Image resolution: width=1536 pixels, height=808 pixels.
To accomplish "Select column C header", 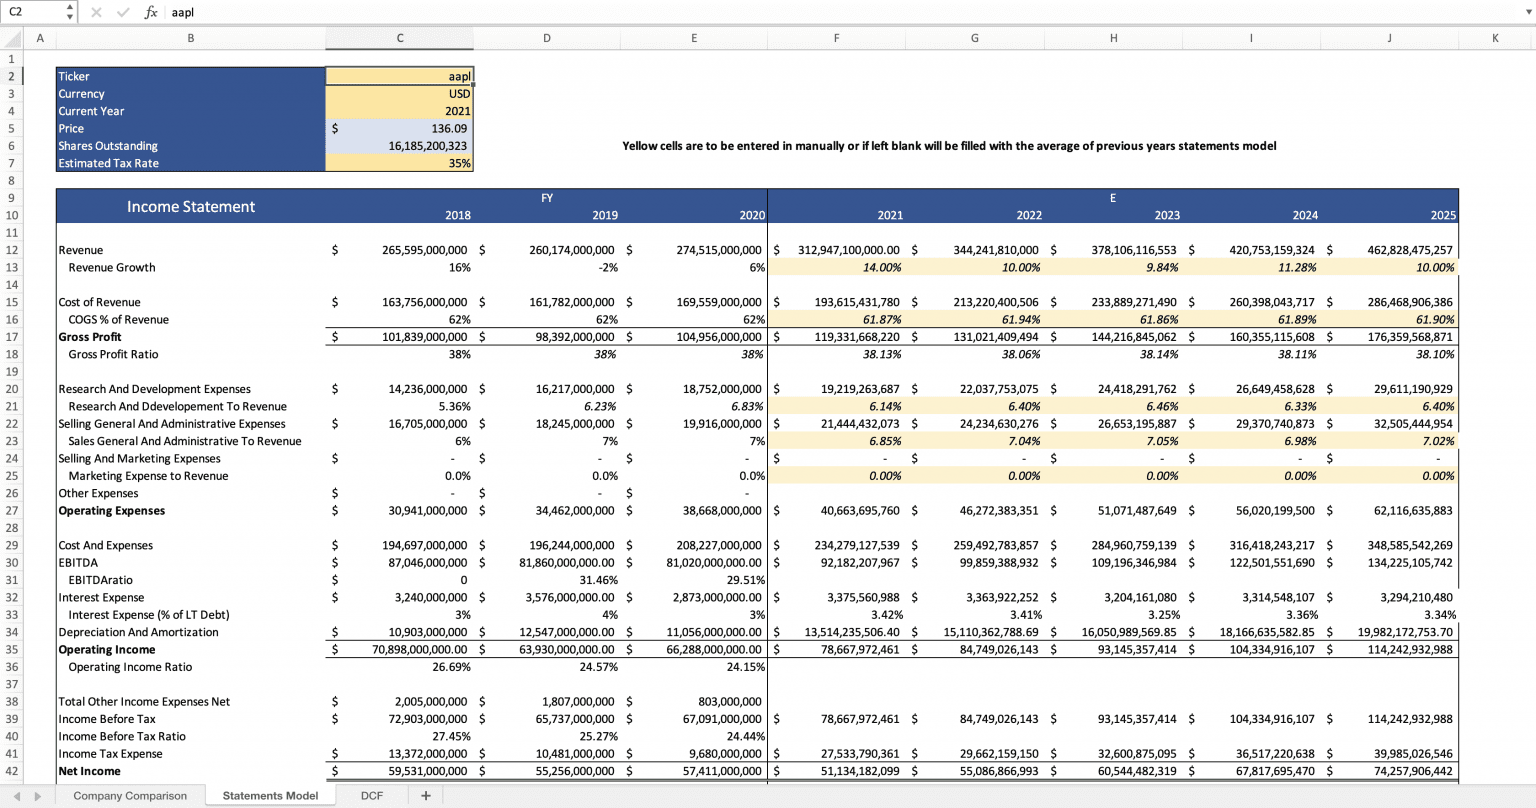I will (399, 38).
